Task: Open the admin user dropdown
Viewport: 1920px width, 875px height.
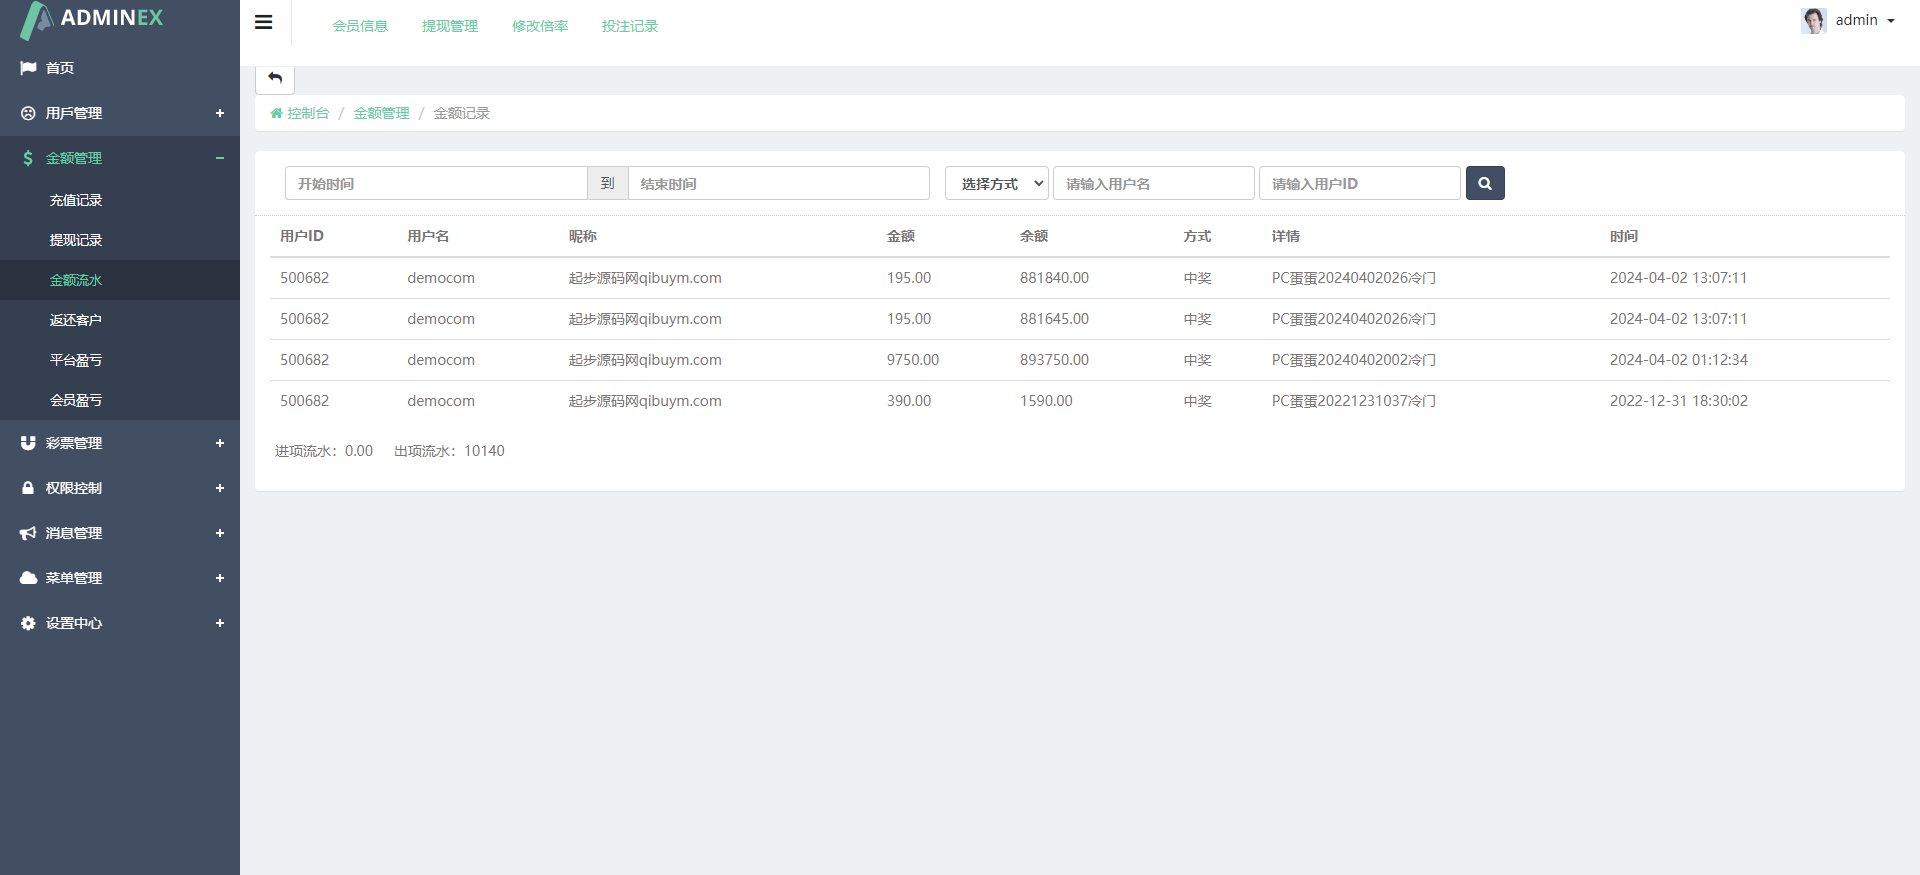Action: [1864, 20]
